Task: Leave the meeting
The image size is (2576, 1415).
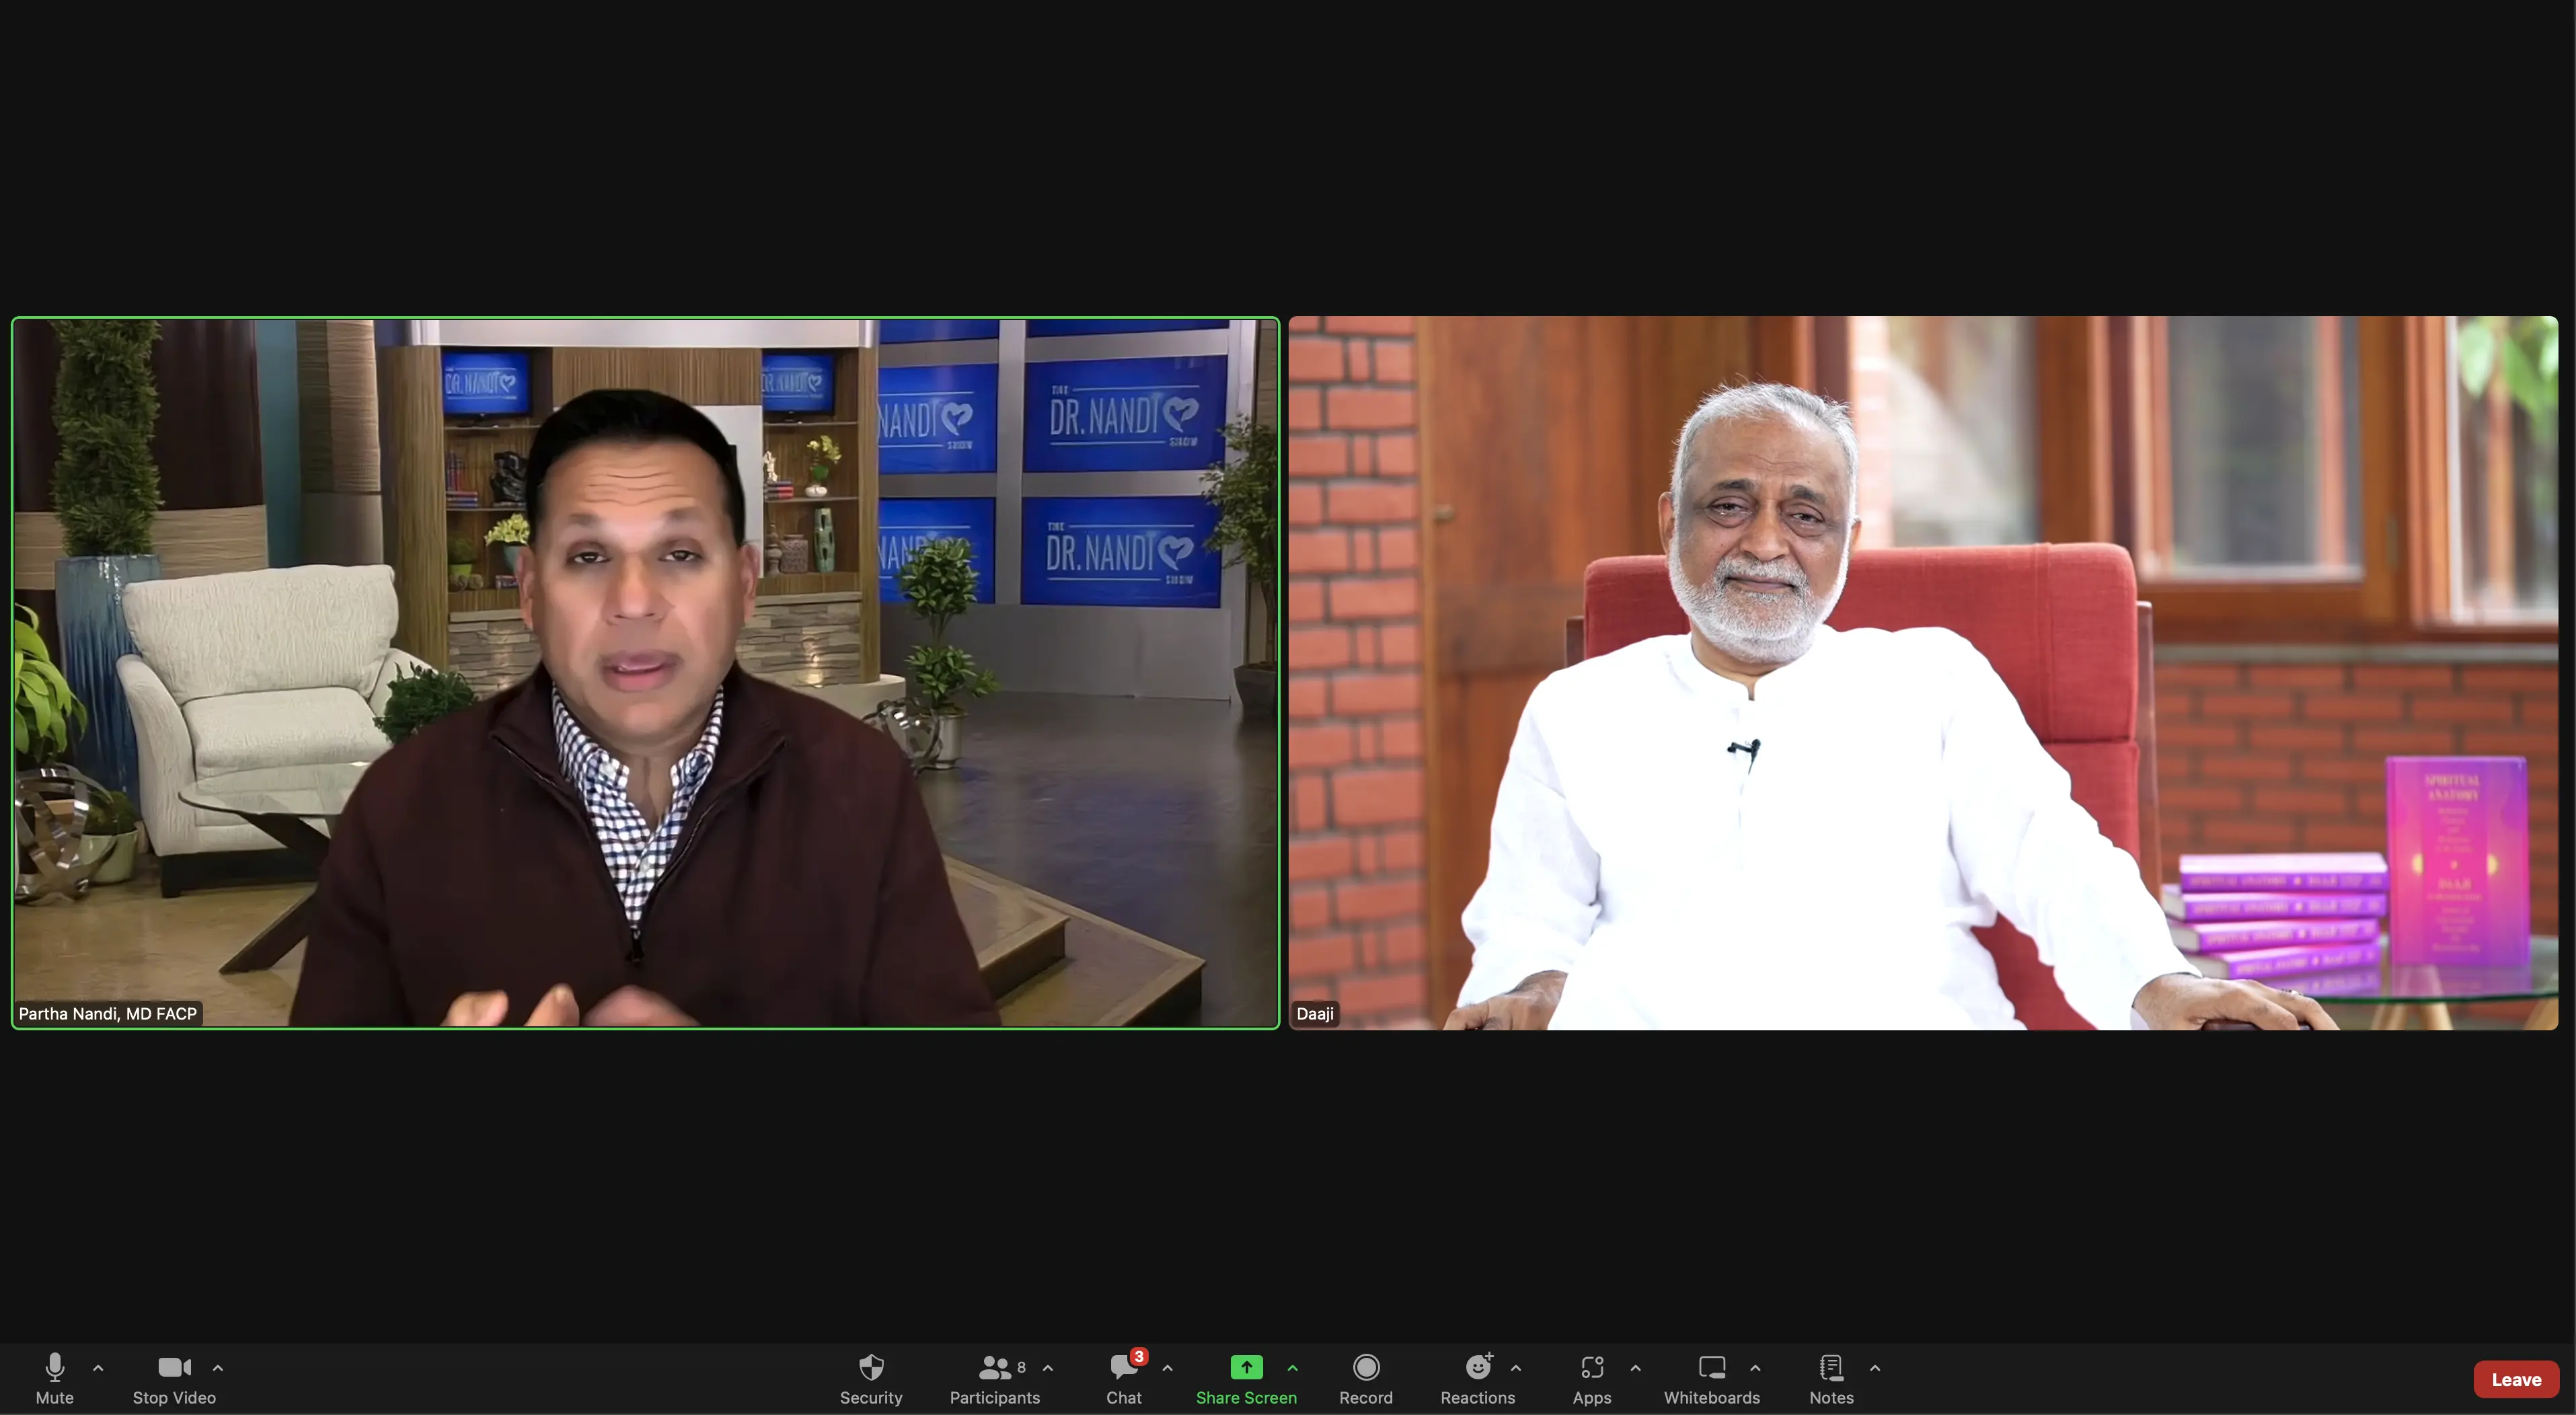Action: (x=2516, y=1379)
